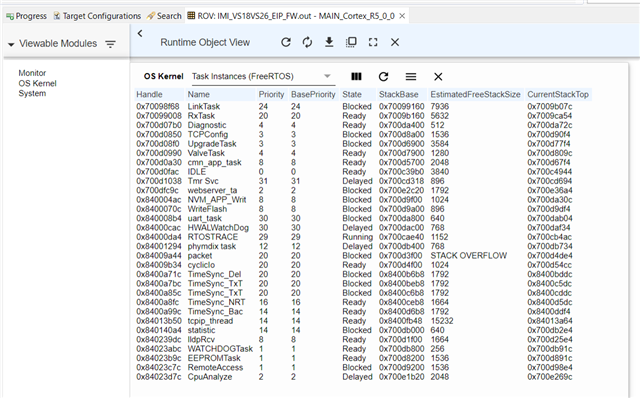This screenshot has width=640, height=398.
Task: Open the hamburger menu in OS Kernel panel
Action: tap(411, 76)
